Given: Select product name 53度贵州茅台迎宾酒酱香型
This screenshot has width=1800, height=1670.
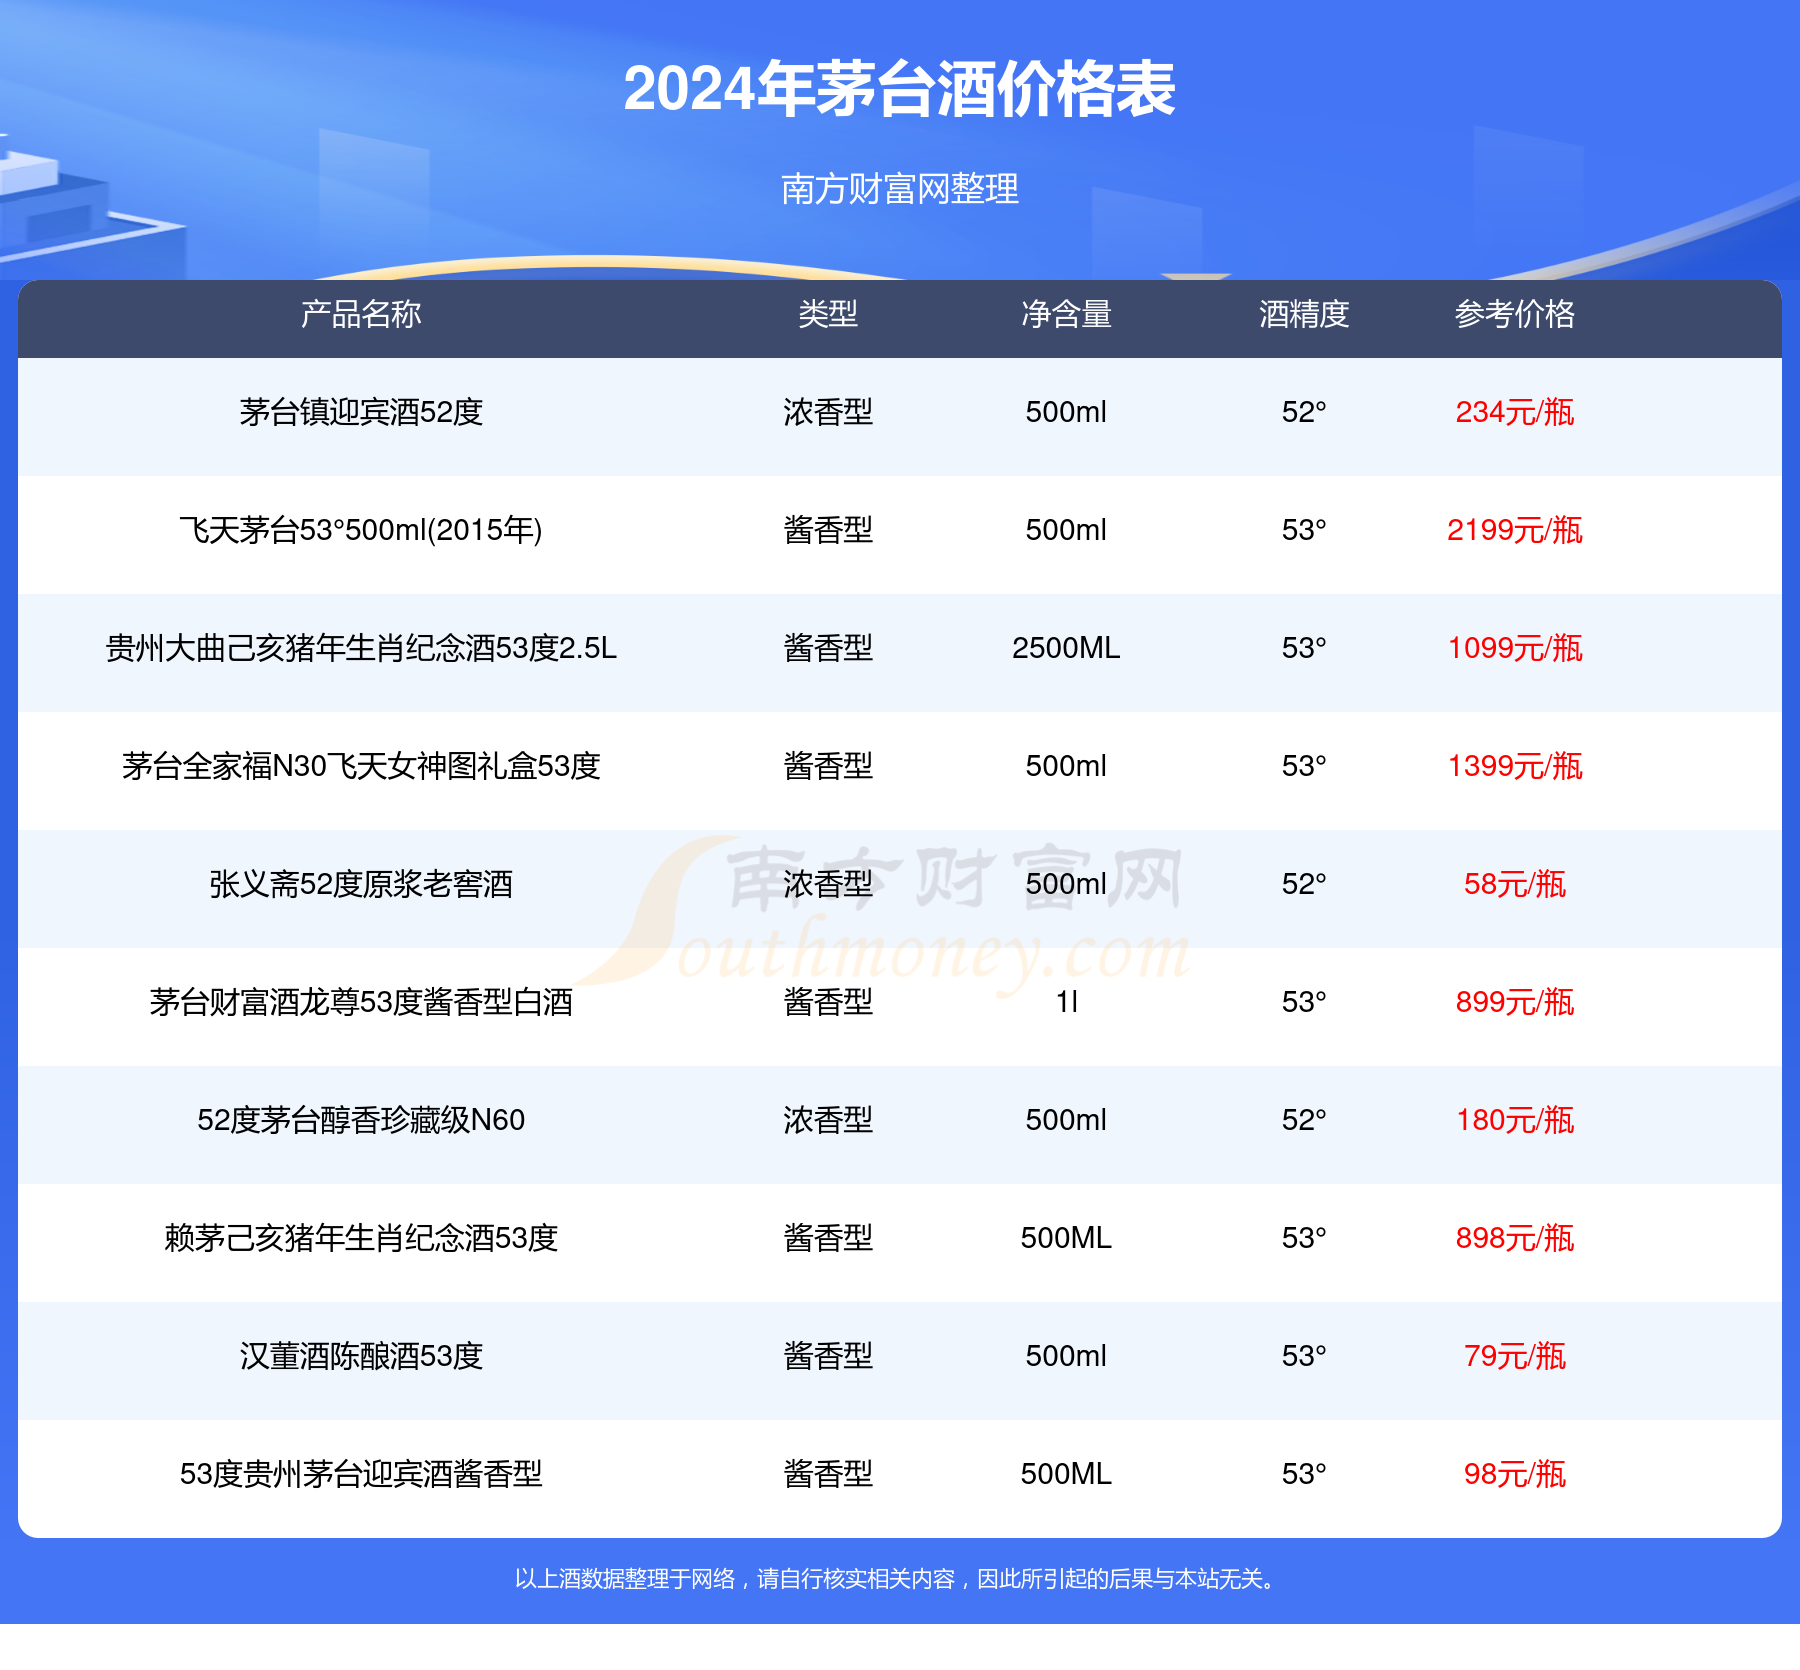Looking at the screenshot, I should [x=361, y=1474].
